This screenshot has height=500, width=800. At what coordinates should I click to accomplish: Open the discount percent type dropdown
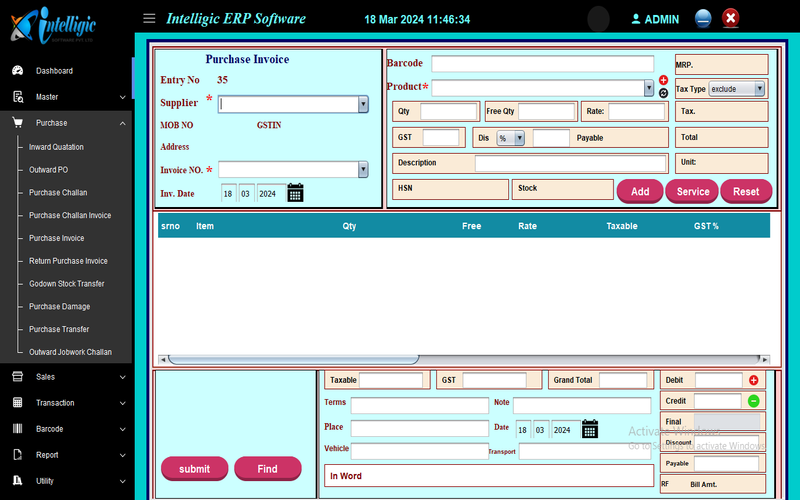point(519,138)
